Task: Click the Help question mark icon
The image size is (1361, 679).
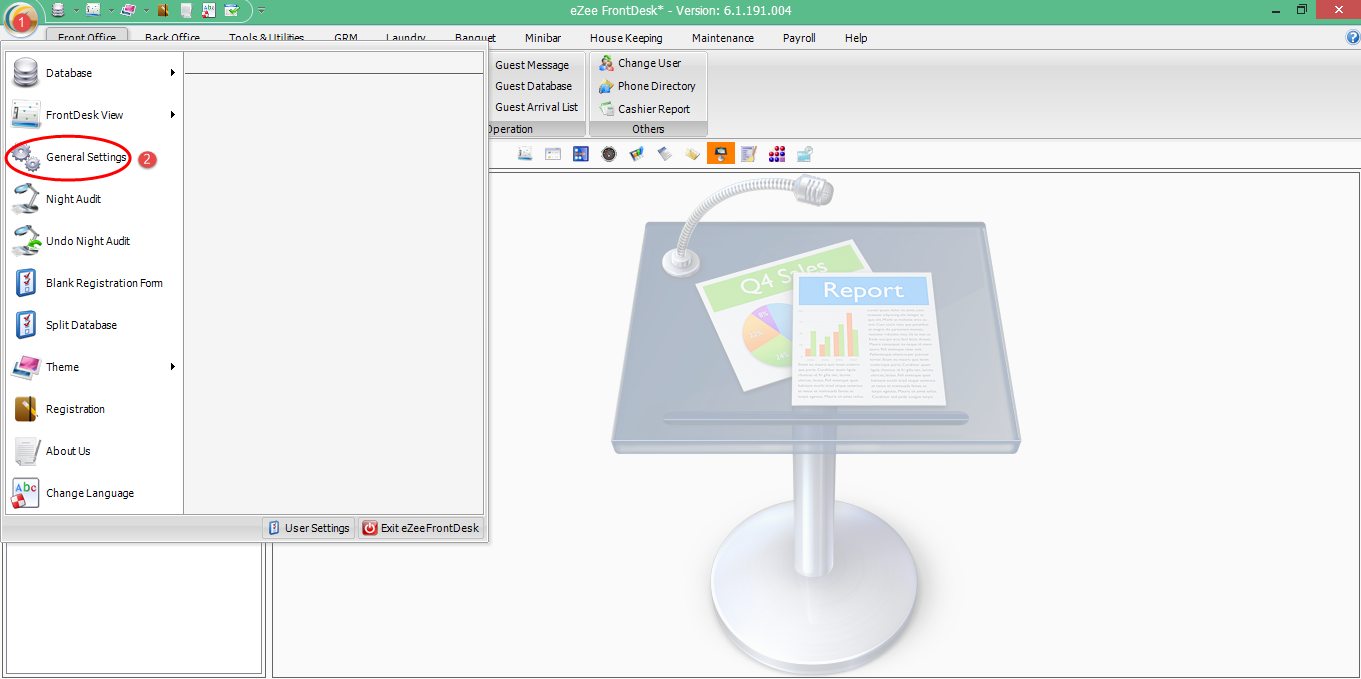Action: [x=1352, y=38]
